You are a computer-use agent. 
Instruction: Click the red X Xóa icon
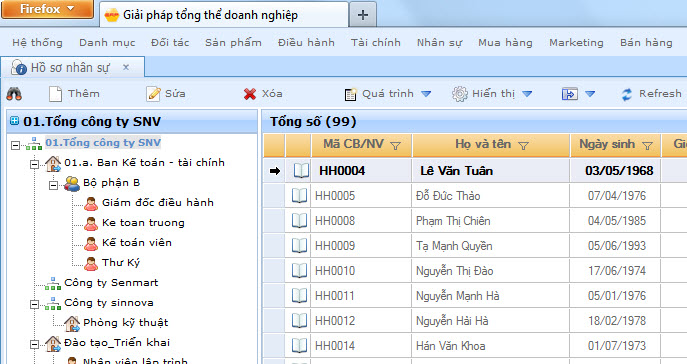pyautogui.click(x=250, y=94)
